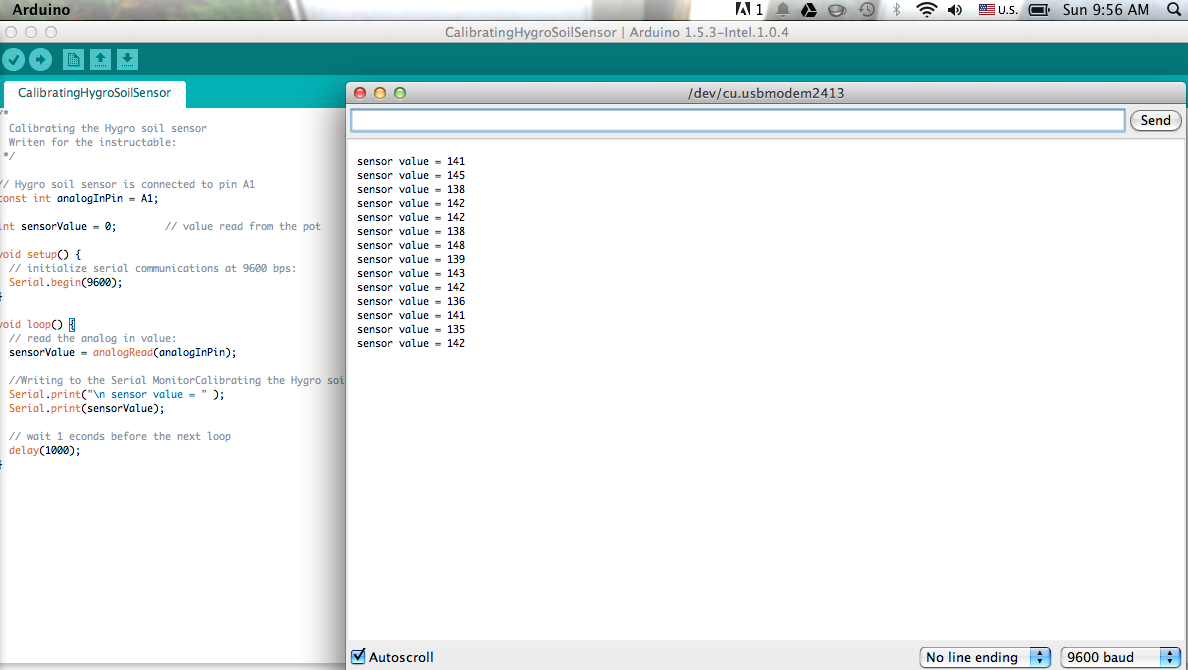Image resolution: width=1188 pixels, height=670 pixels.
Task: Open the No line ending dropdown
Action: coord(985,657)
